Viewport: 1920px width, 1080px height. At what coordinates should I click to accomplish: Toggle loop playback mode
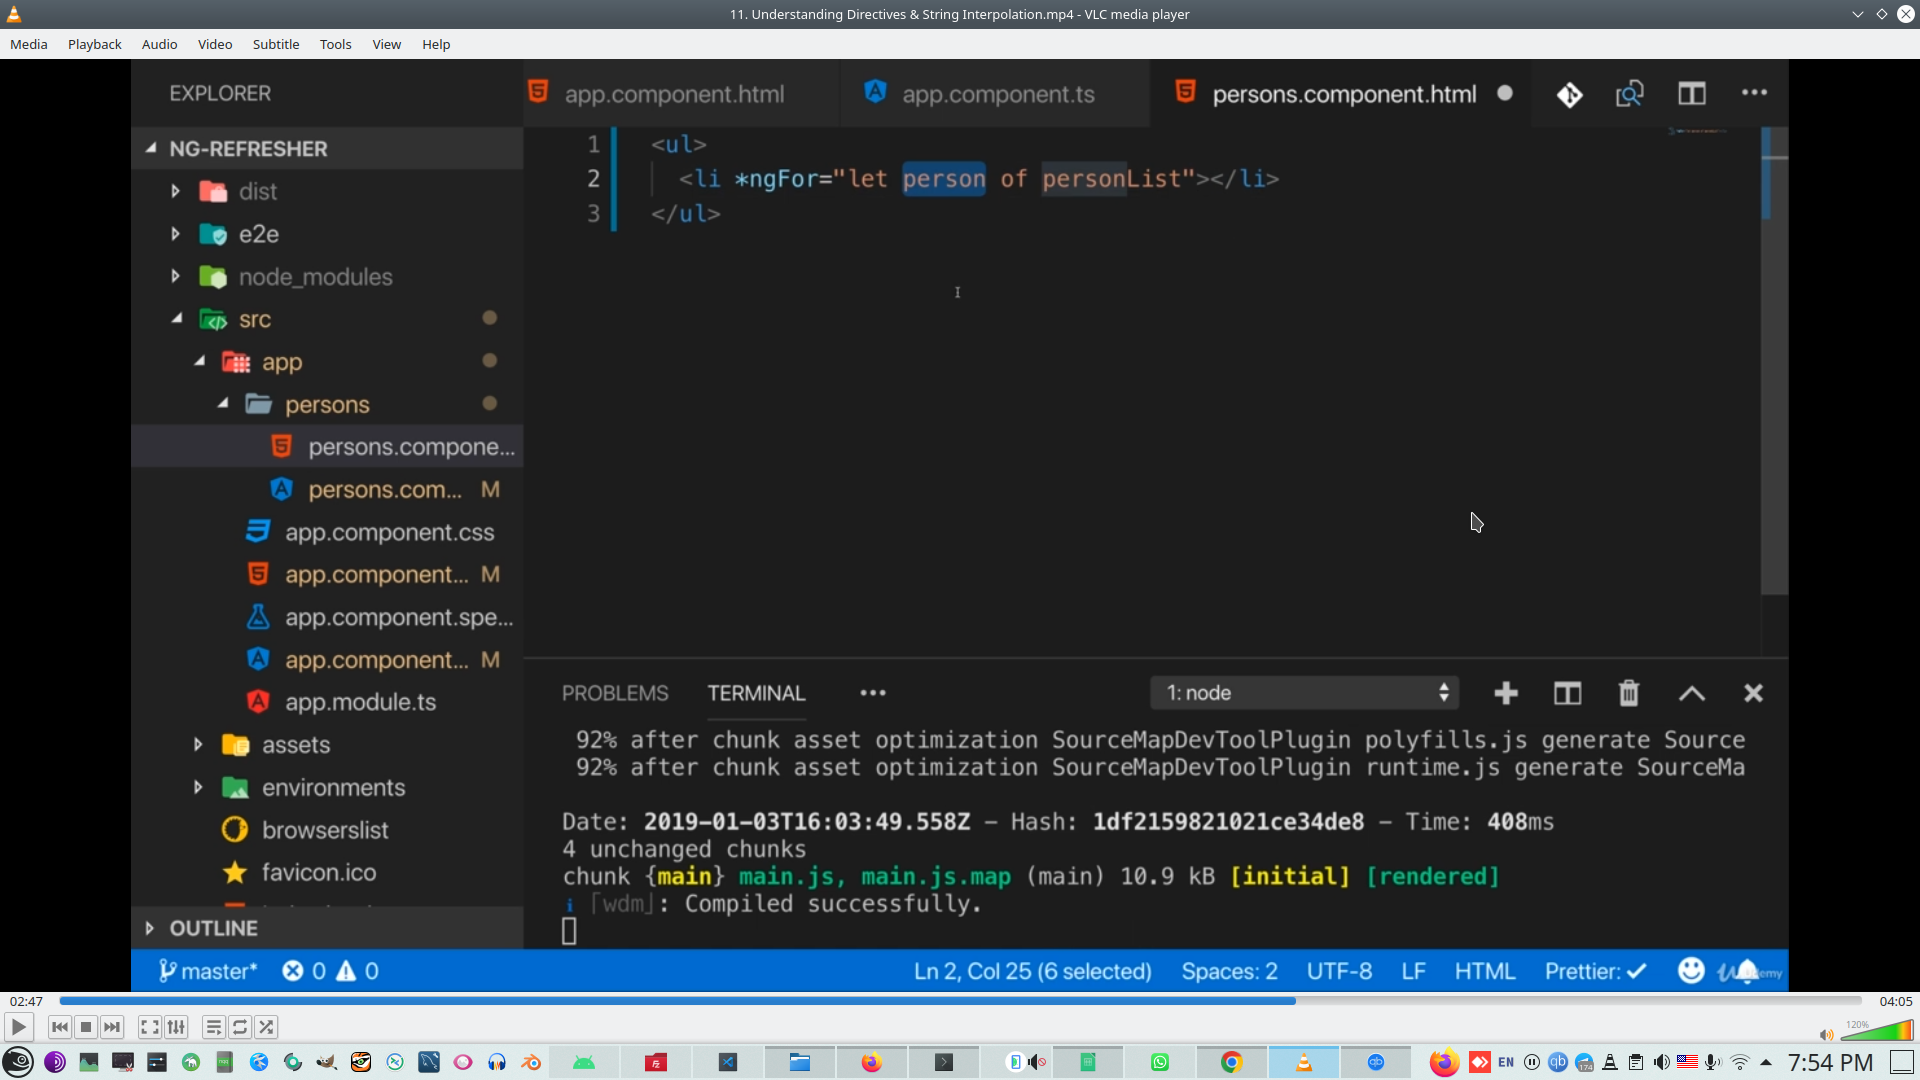240,1027
